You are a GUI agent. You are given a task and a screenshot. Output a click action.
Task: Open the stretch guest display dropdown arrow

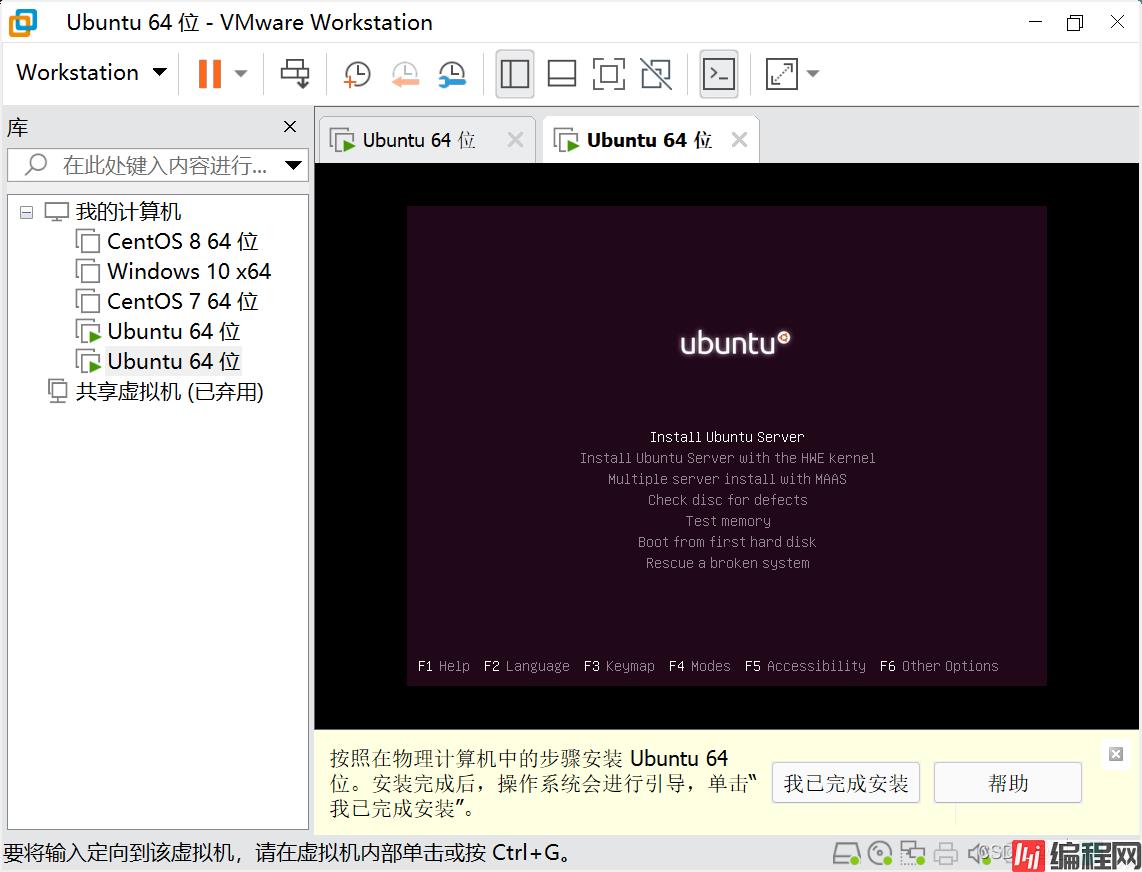click(813, 73)
